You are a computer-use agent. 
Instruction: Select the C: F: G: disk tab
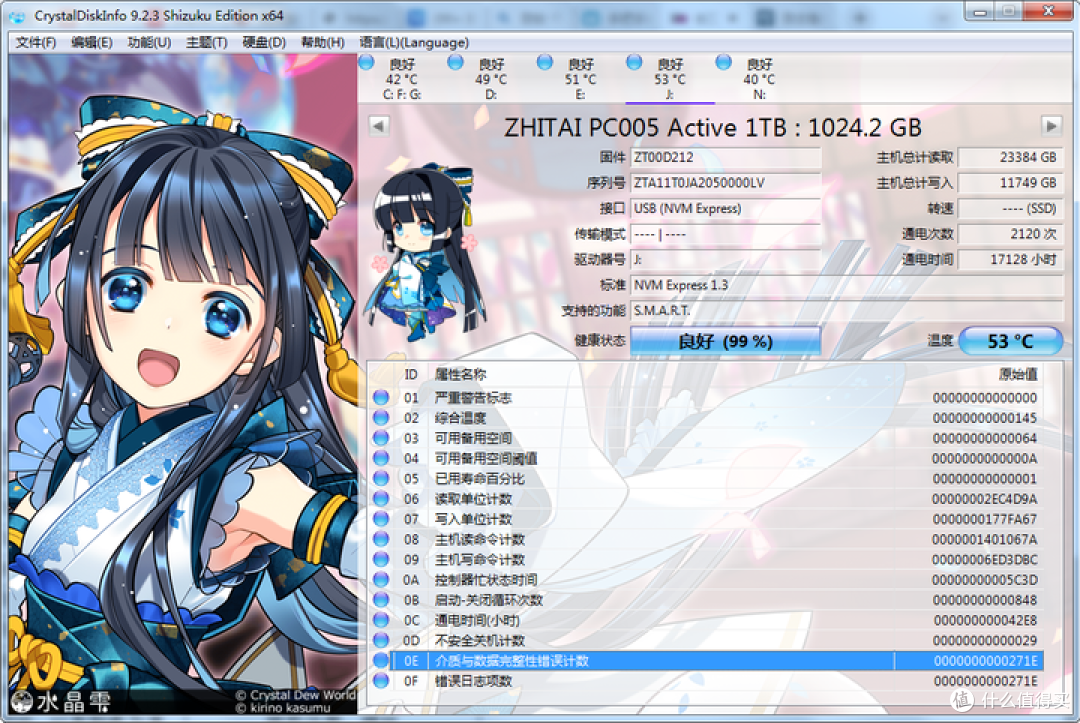pos(402,78)
